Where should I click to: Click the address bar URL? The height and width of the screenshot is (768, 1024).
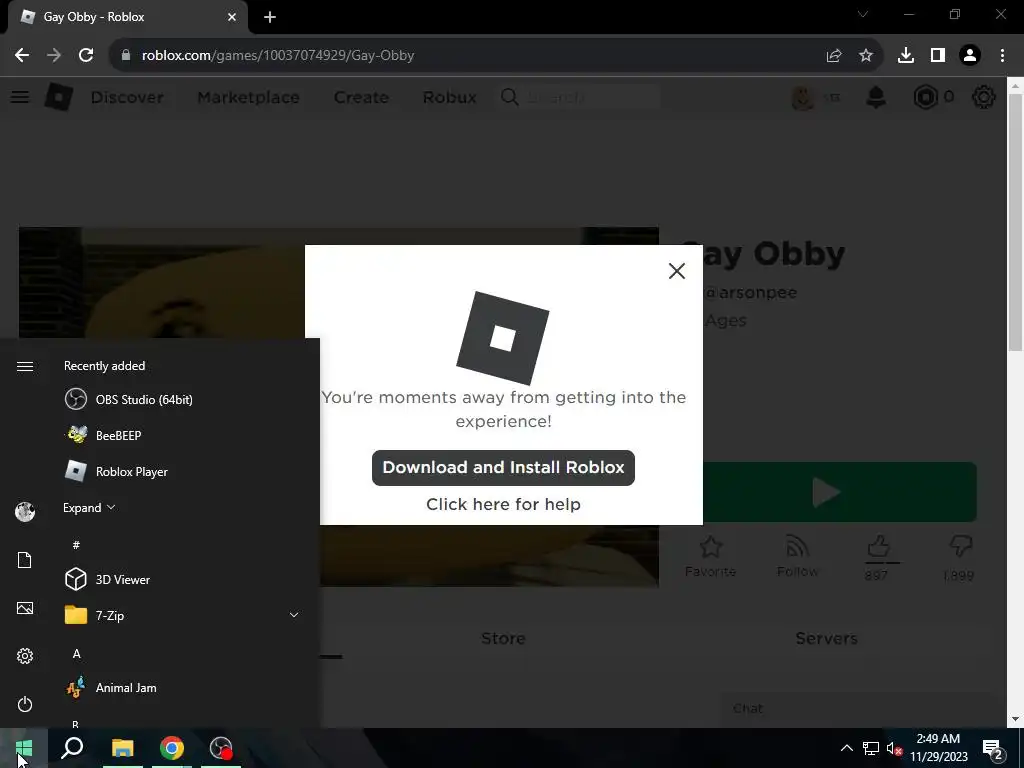[278, 56]
